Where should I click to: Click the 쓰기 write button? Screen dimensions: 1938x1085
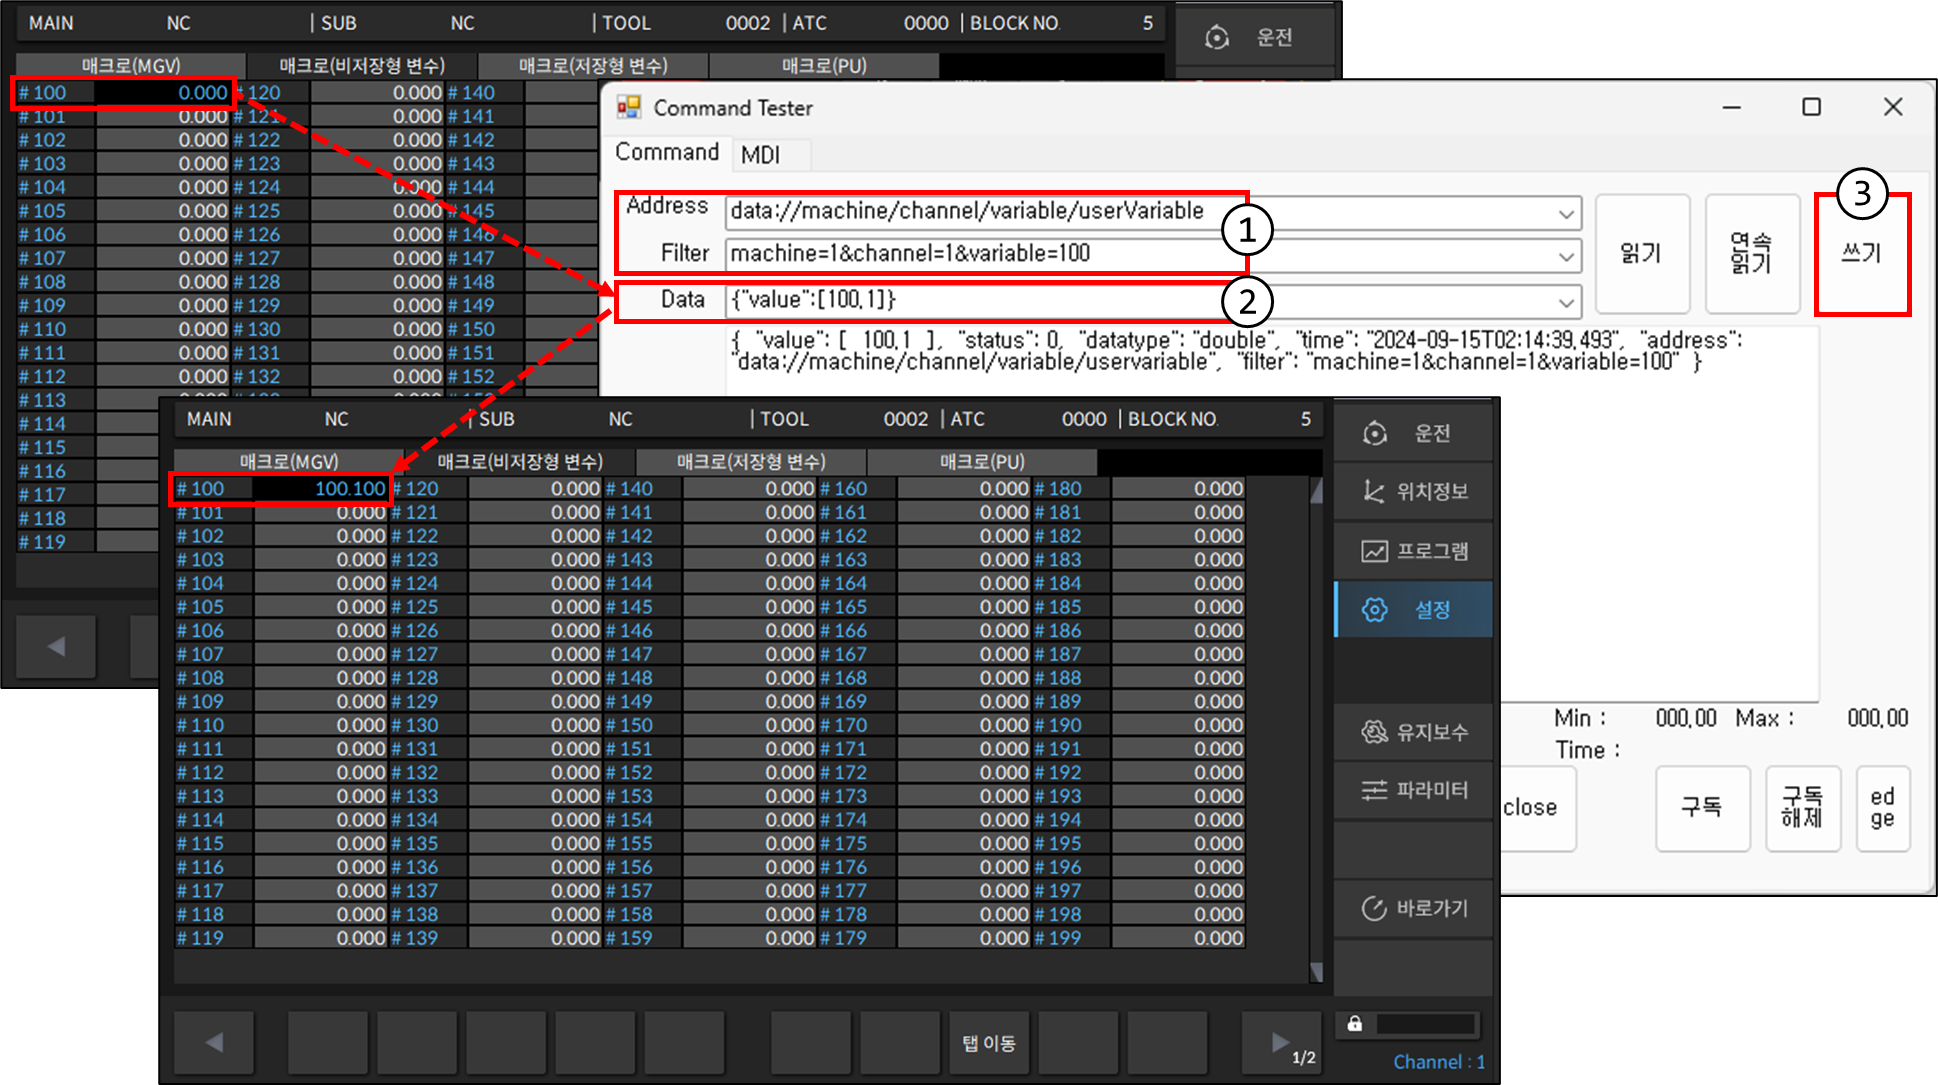tap(1862, 254)
